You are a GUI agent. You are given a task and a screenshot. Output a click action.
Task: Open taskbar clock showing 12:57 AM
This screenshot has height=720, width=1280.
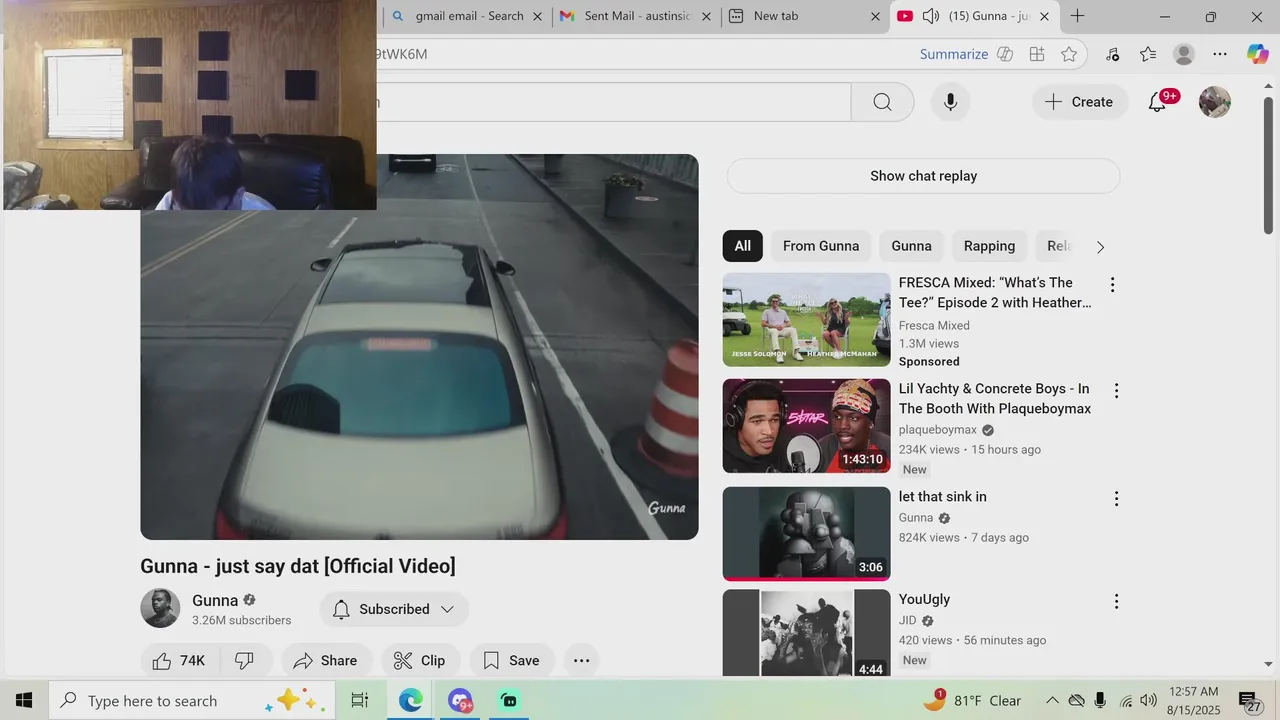pos(1194,701)
